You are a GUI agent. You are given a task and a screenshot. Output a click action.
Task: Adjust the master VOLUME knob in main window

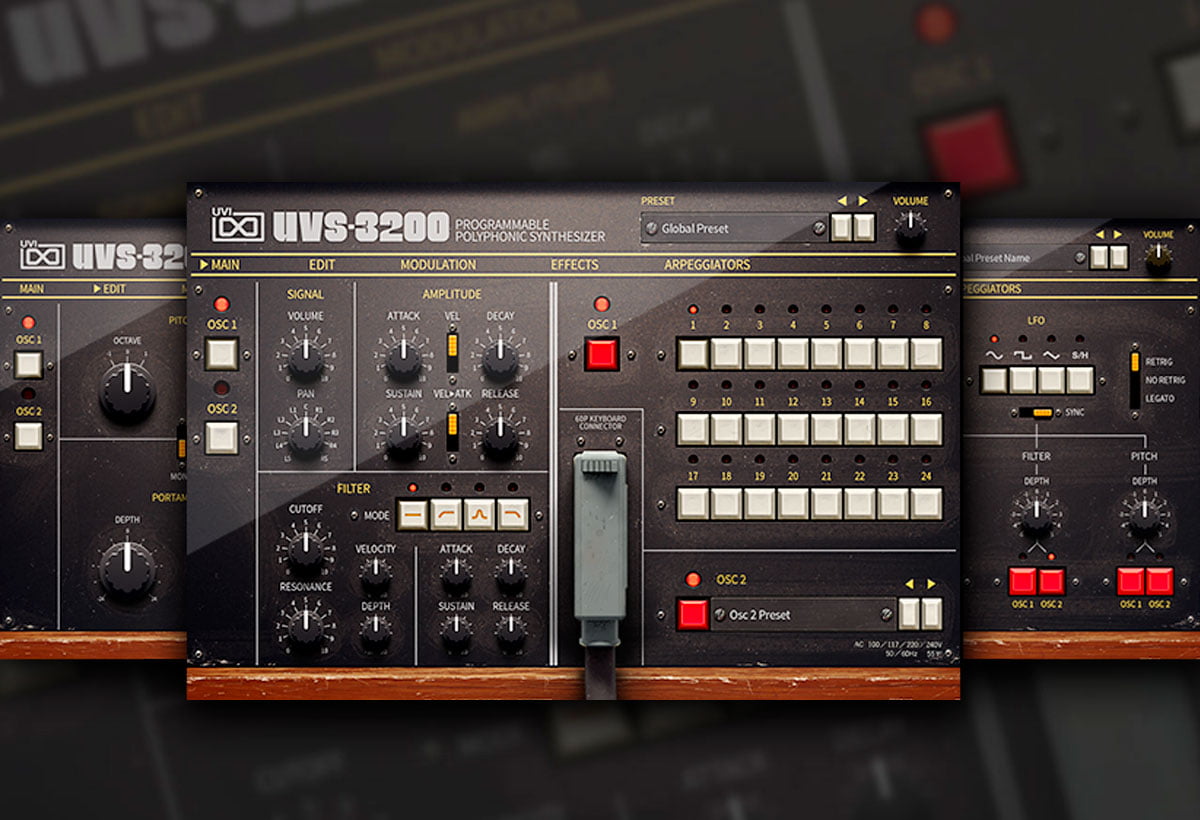[x=910, y=231]
